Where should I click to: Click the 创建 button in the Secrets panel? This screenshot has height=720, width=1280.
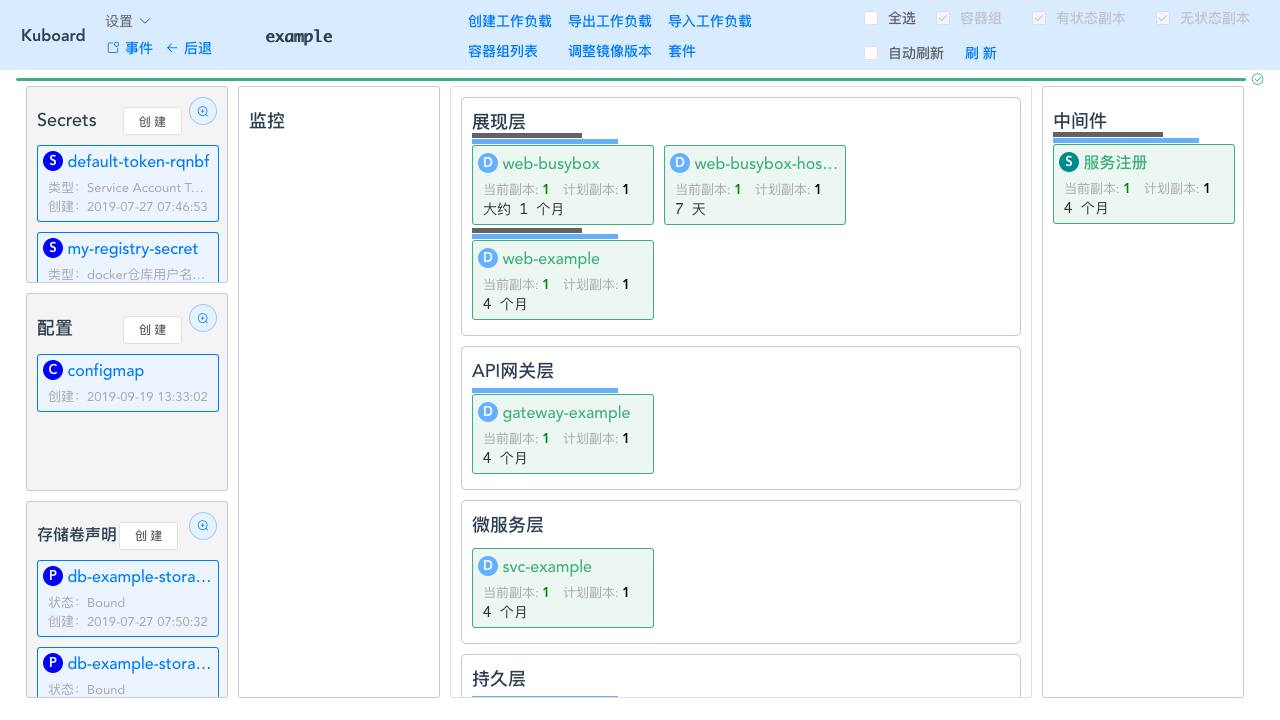[152, 120]
